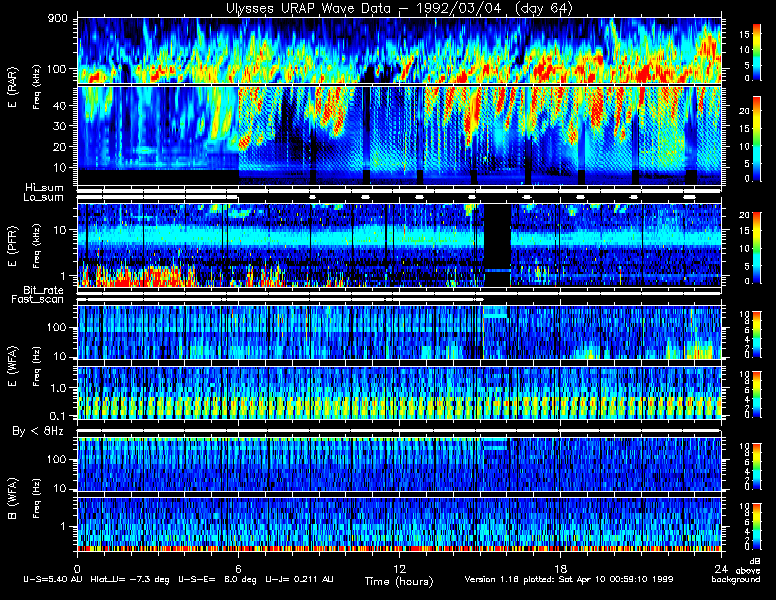Click the 'dB above background' legend text
This screenshot has height=600, width=776.
click(756, 572)
